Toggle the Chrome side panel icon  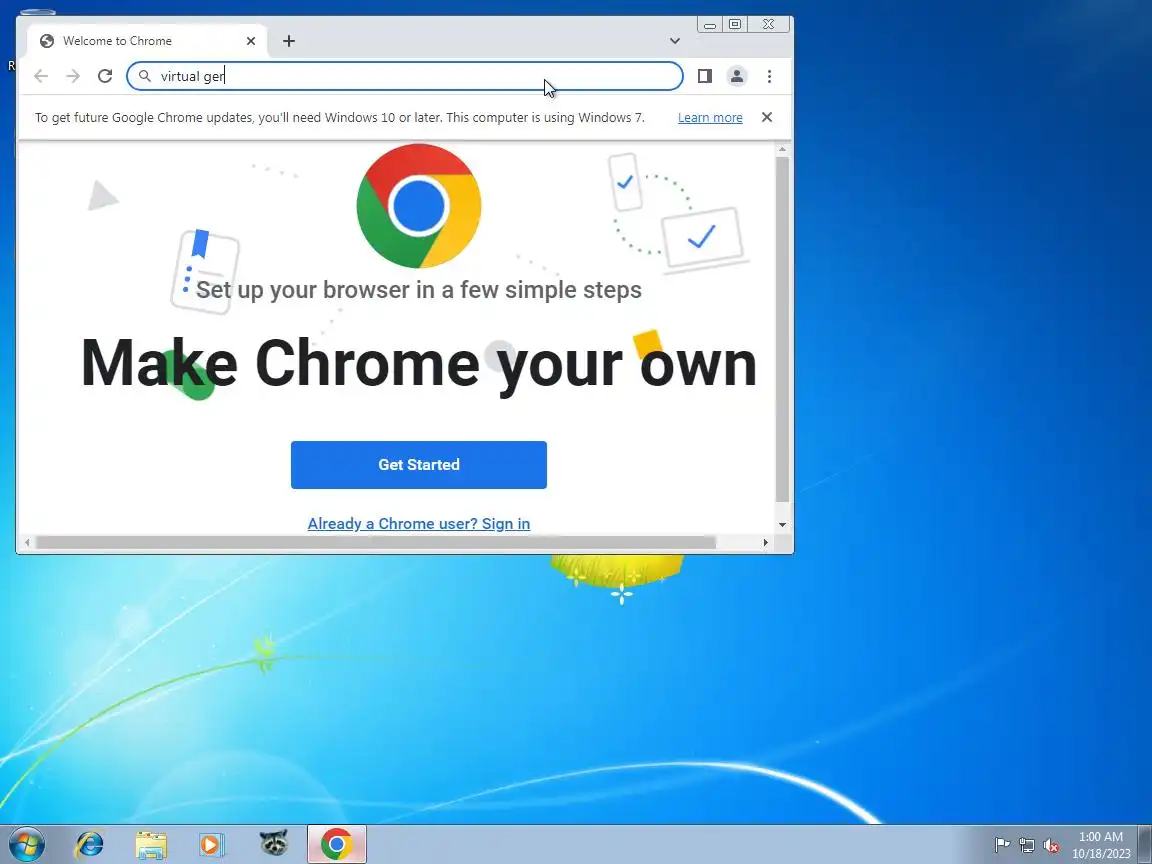705,76
